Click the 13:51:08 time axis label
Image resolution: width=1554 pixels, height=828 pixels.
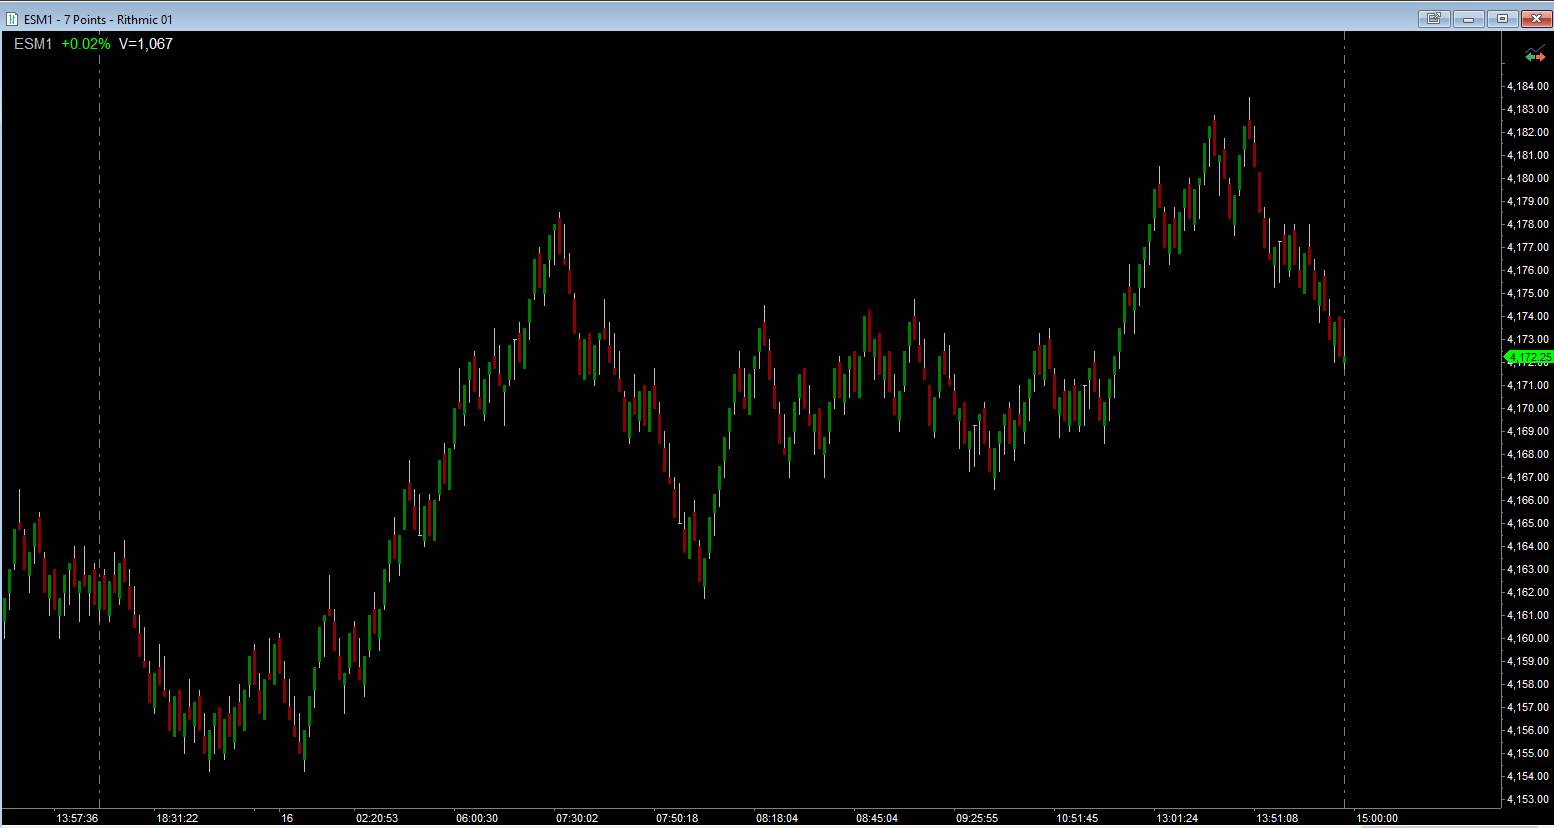point(1277,818)
